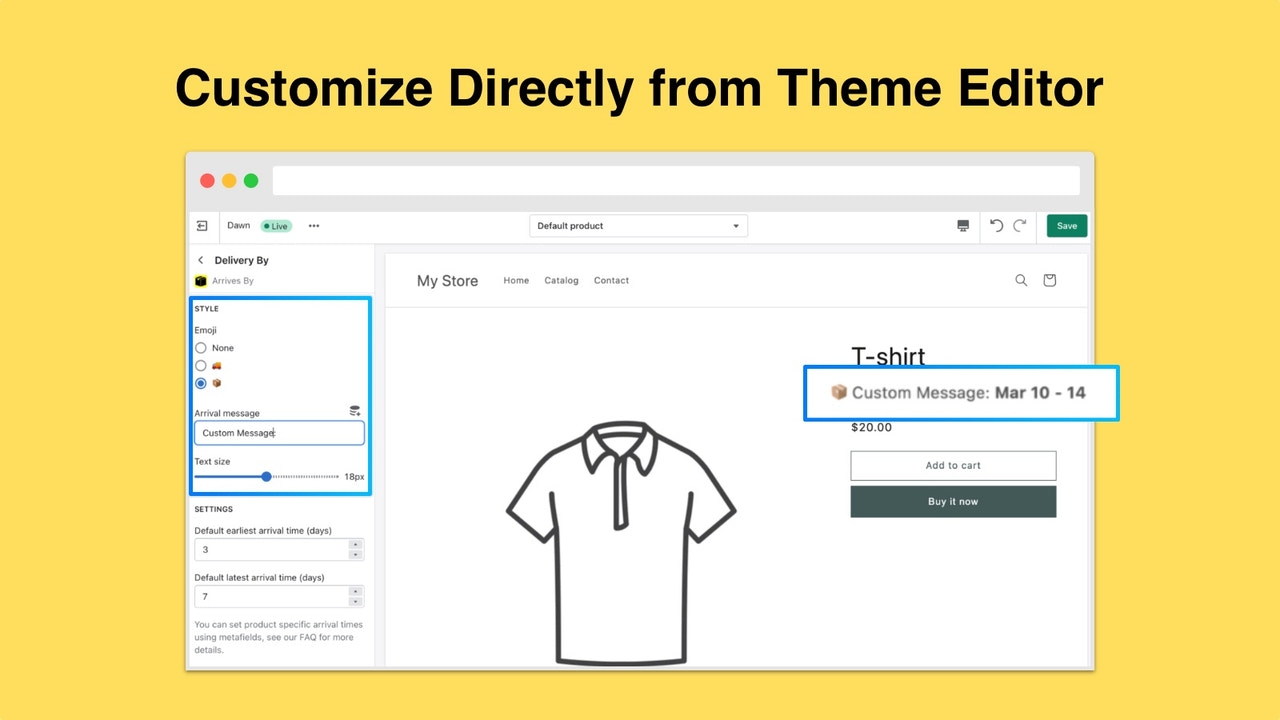Viewport: 1280px width, 720px height.
Task: Click the dynamic source icon beside Arrival message
Action: tap(355, 410)
